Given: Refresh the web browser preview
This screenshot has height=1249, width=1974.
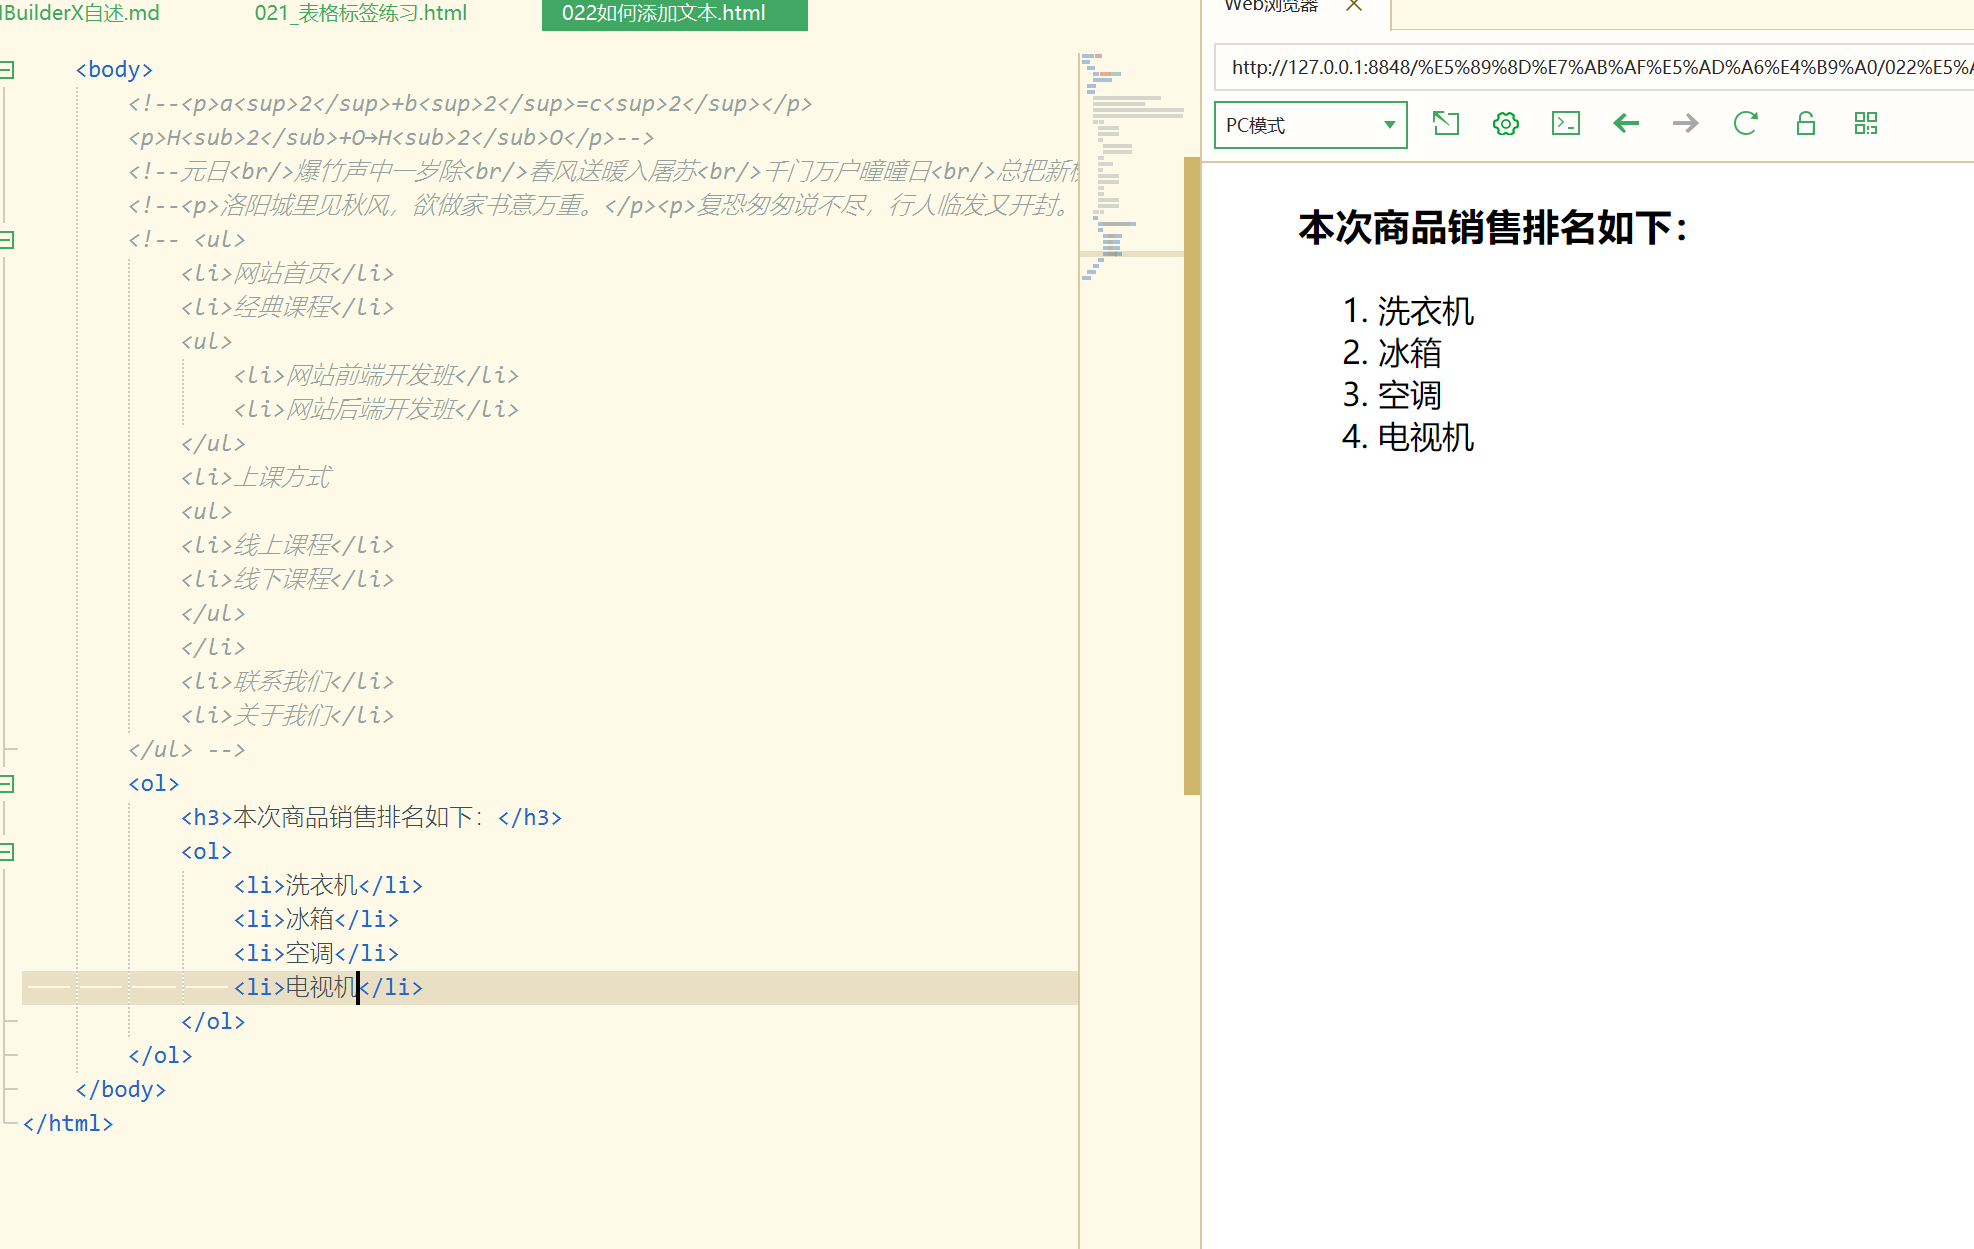Looking at the screenshot, I should tap(1745, 124).
